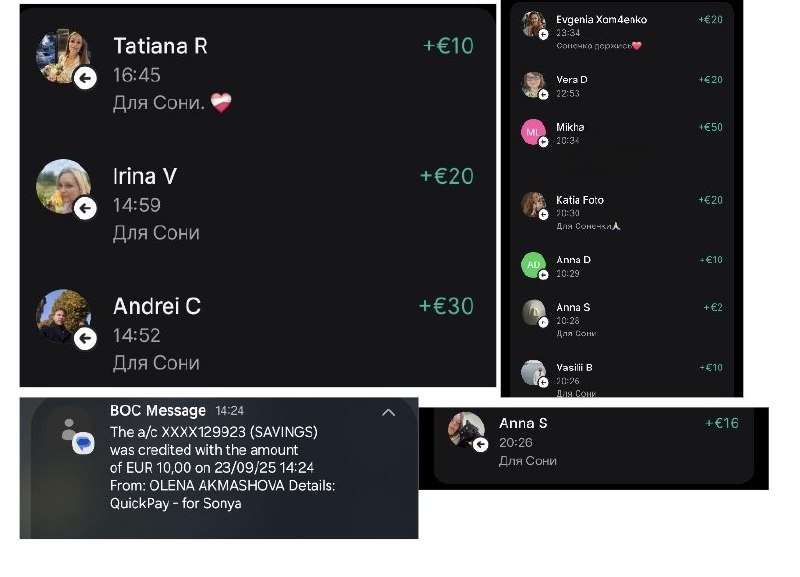Select the Anna D +€10 transaction amount
800x577 pixels.
[711, 260]
